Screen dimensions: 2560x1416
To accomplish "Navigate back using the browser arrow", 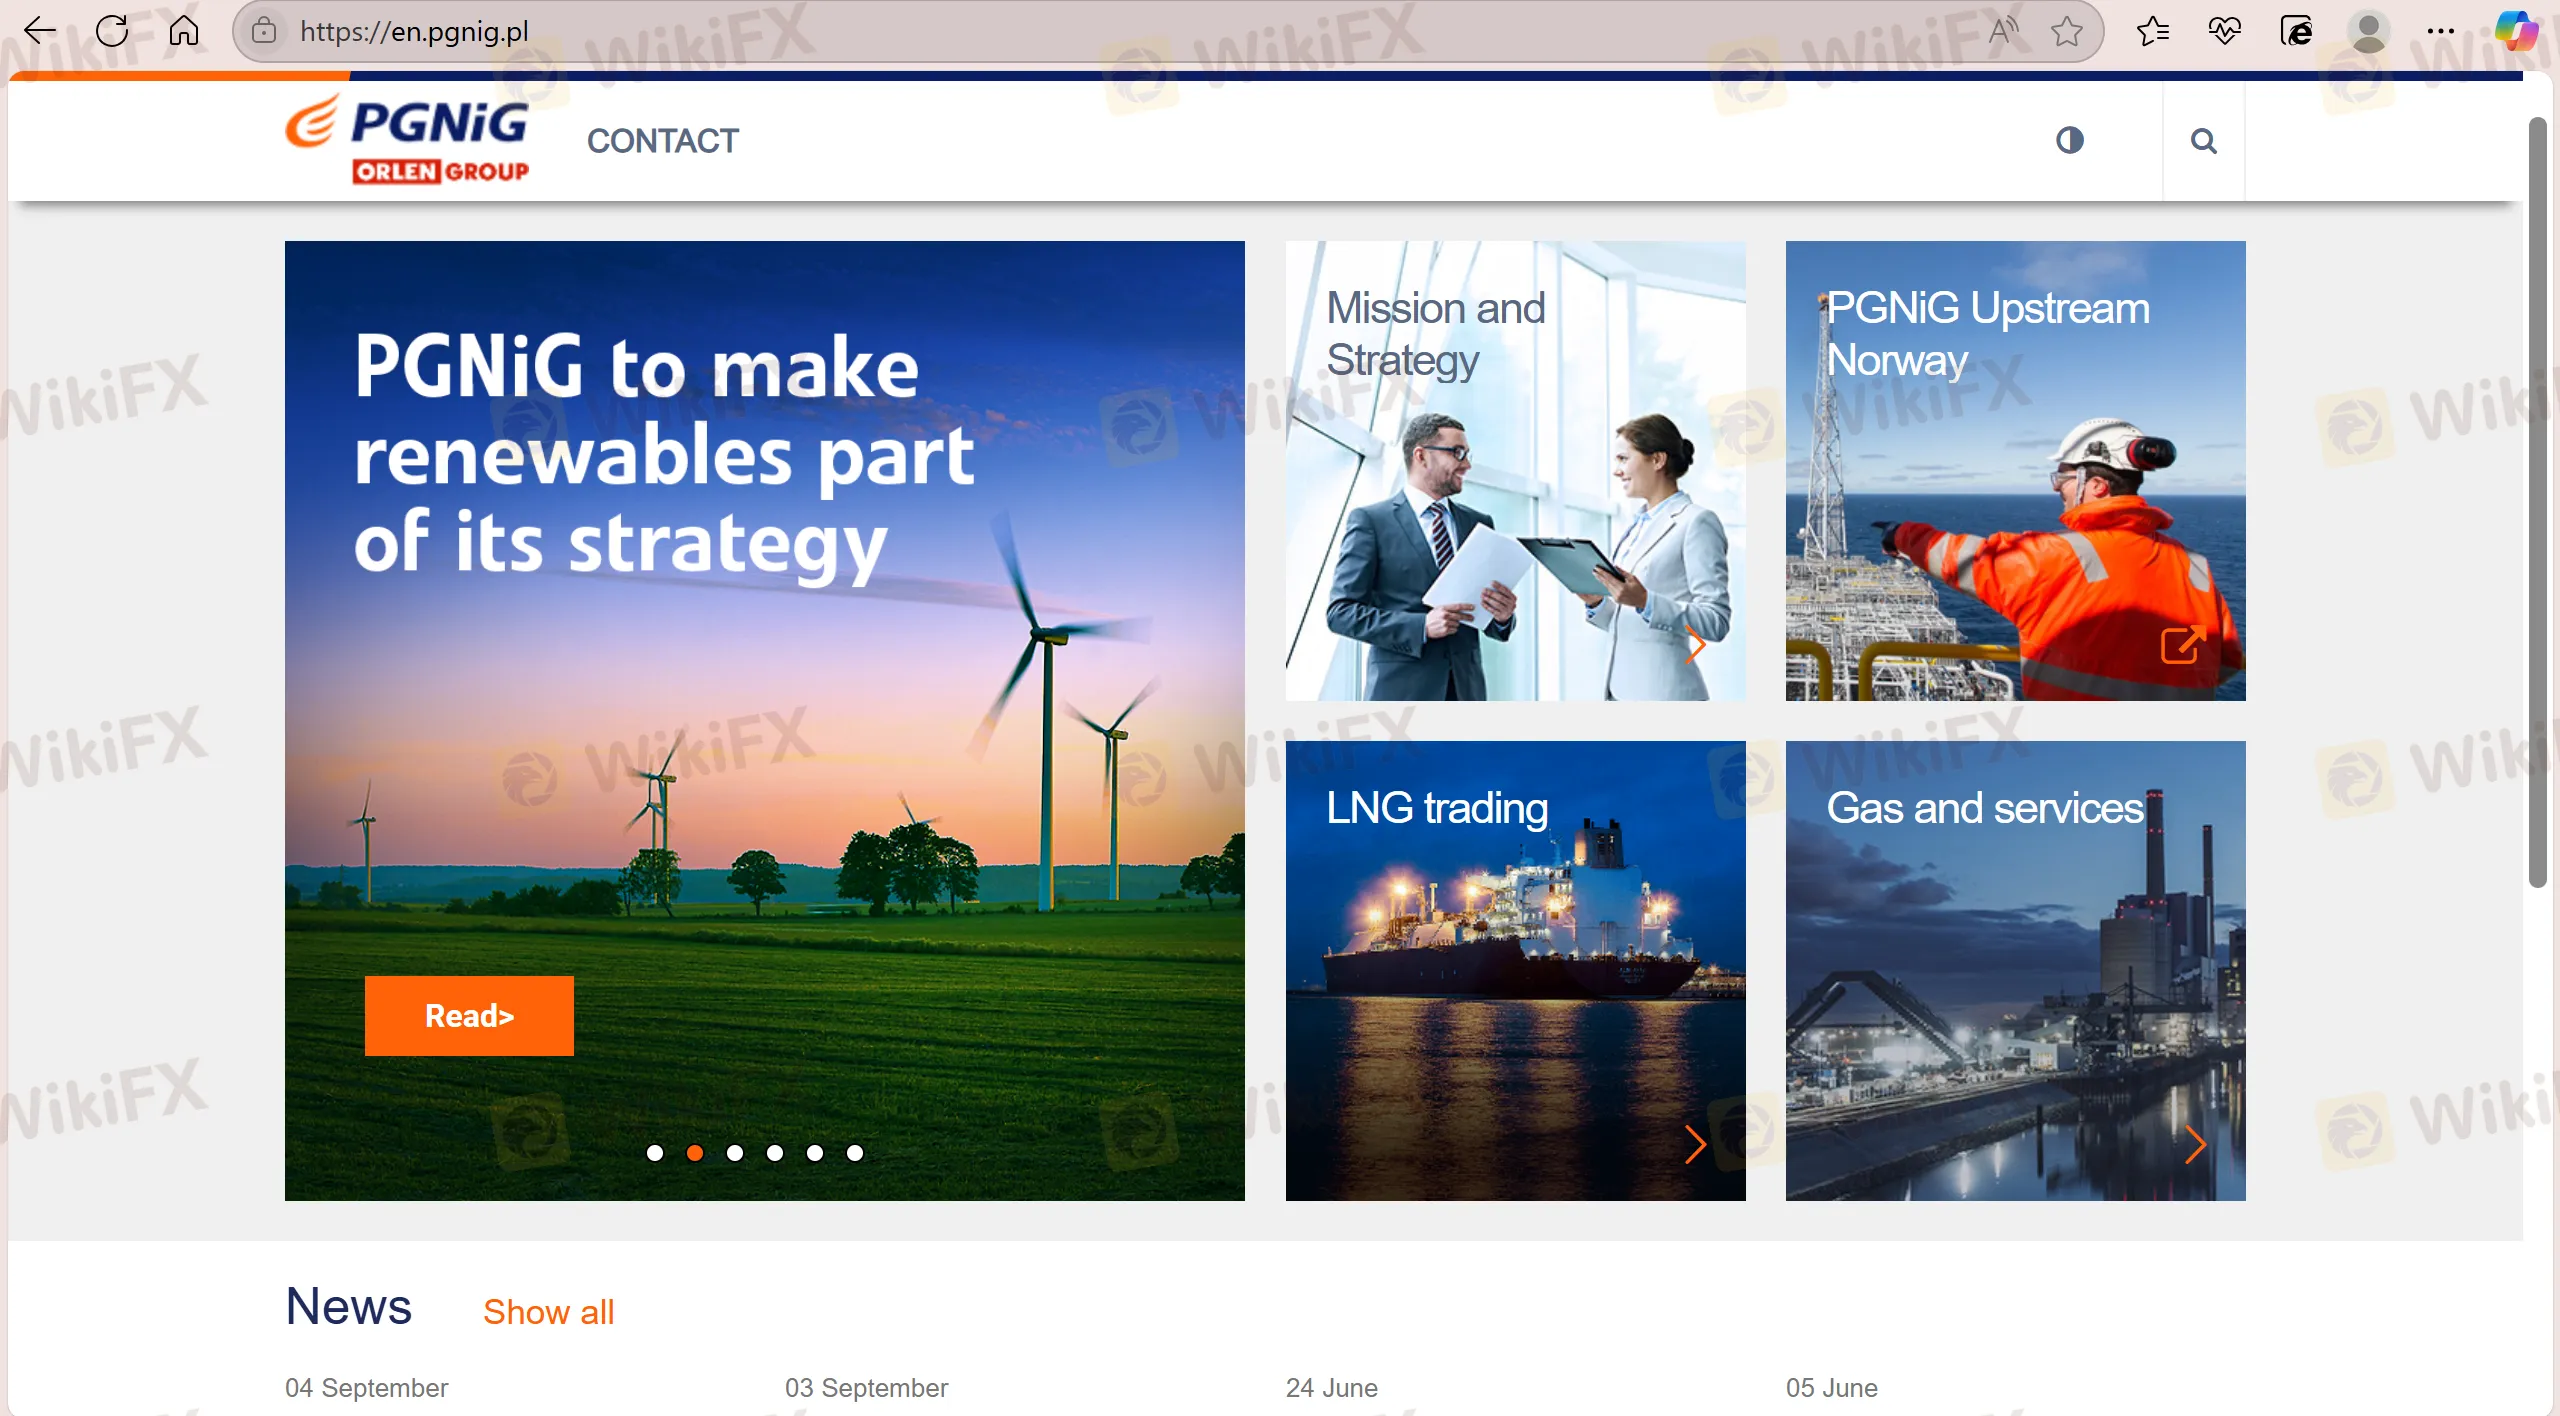I will coord(40,30).
